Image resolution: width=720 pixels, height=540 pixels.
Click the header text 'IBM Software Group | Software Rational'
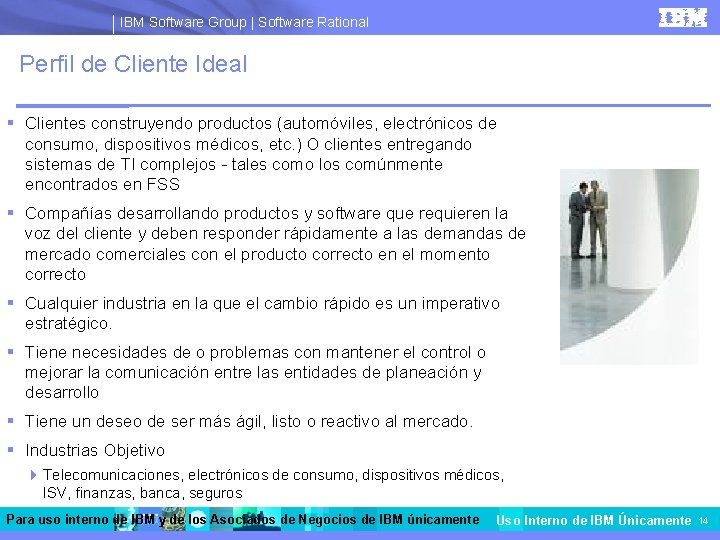click(244, 22)
